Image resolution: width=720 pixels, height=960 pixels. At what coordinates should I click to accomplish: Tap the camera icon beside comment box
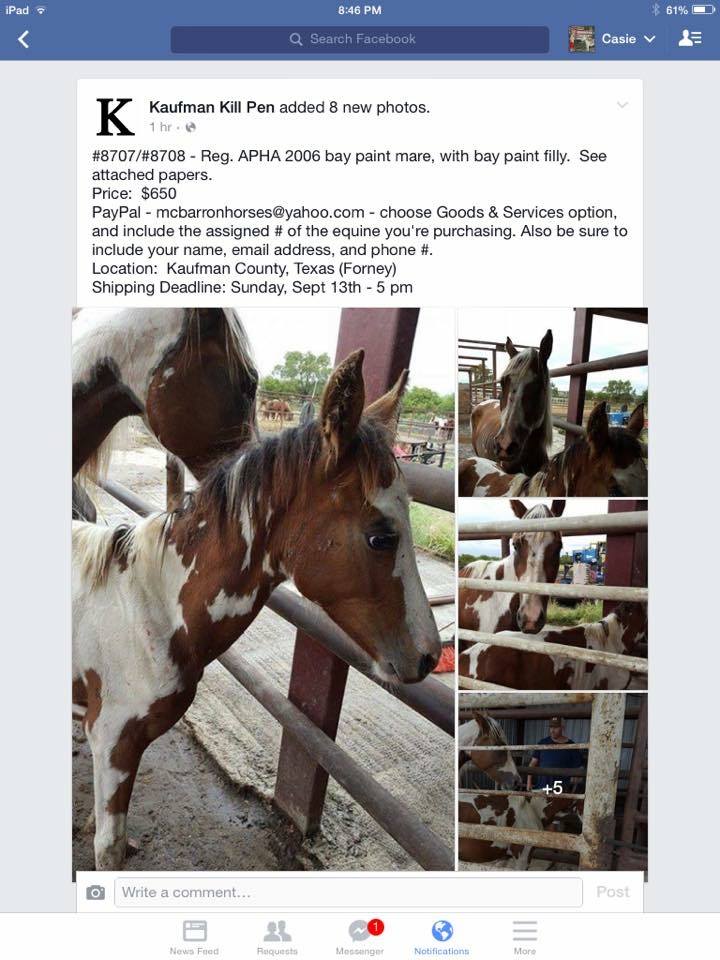96,892
